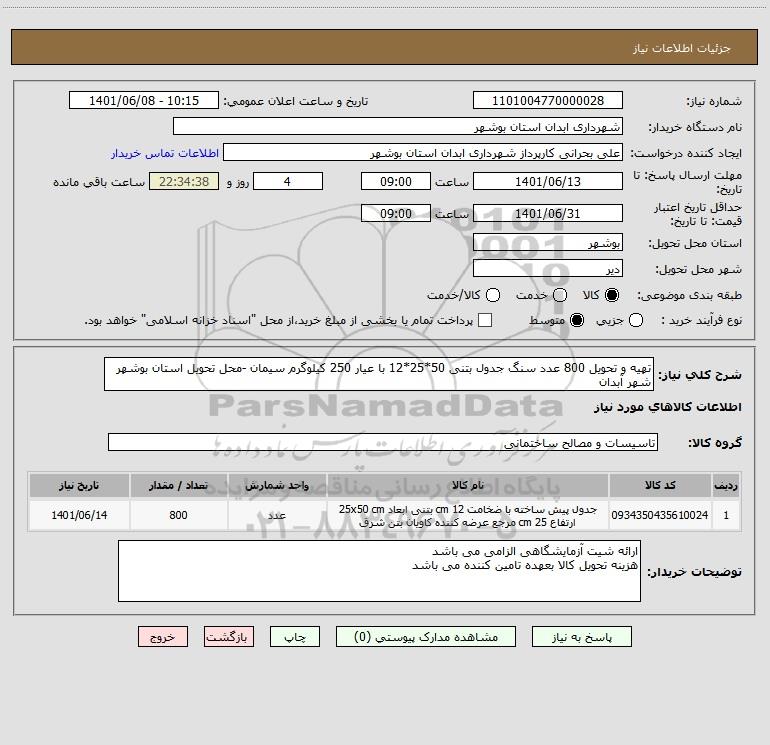Screen dimensions: 770x745
Task: Click the پاسخ به نیاز button
Action: click(x=581, y=637)
